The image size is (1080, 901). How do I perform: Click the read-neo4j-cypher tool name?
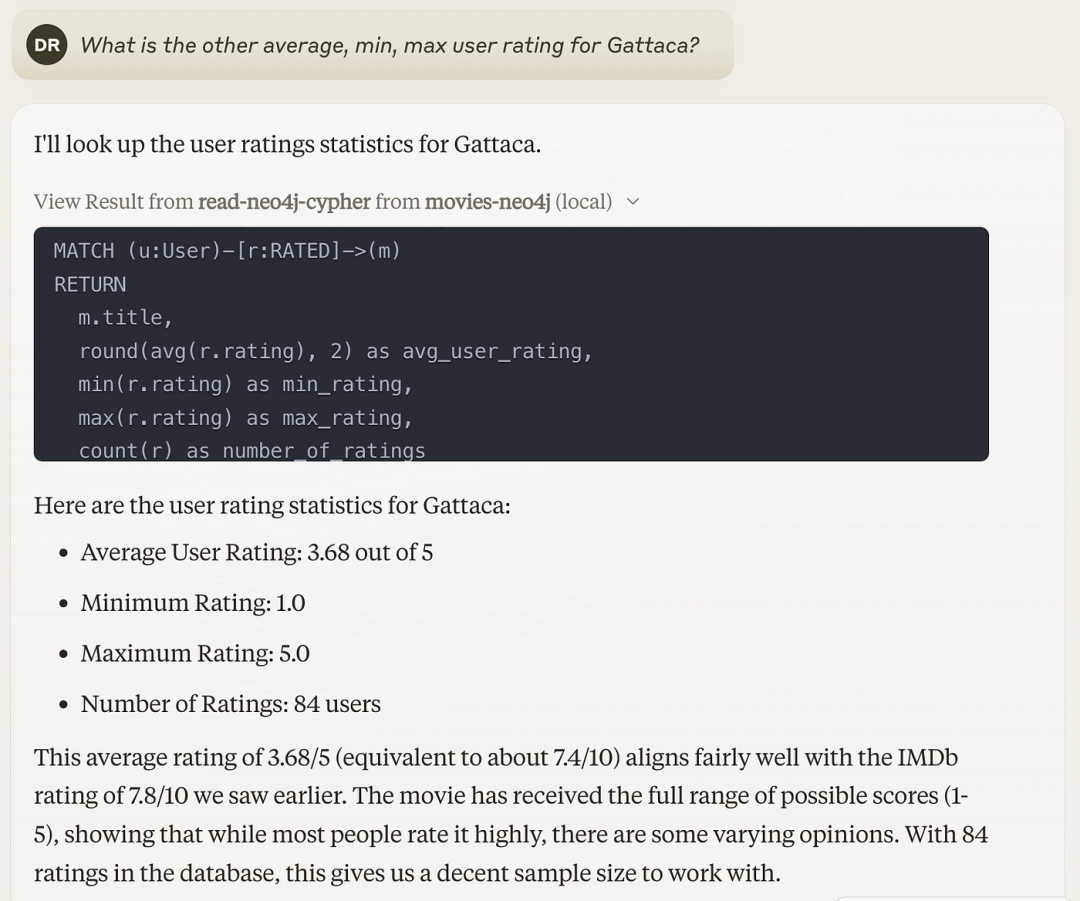[x=284, y=202]
